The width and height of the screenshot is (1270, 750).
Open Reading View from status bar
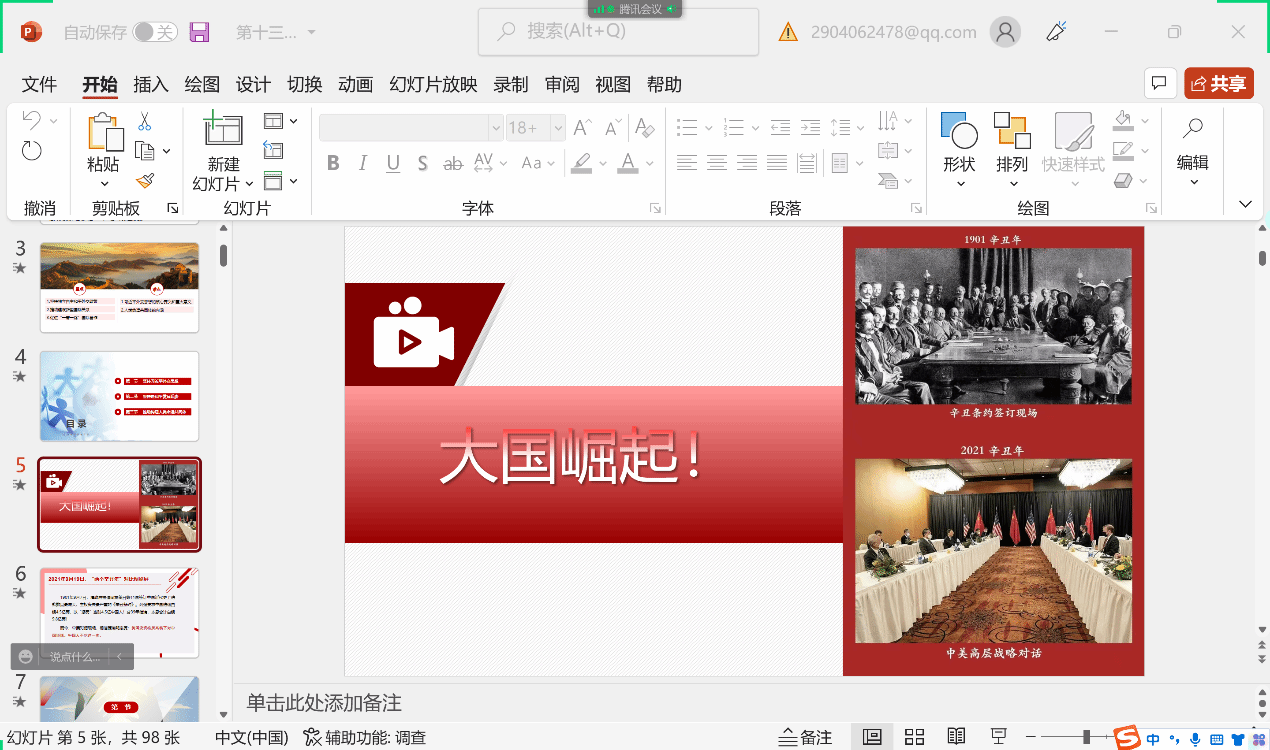pyautogui.click(x=956, y=737)
